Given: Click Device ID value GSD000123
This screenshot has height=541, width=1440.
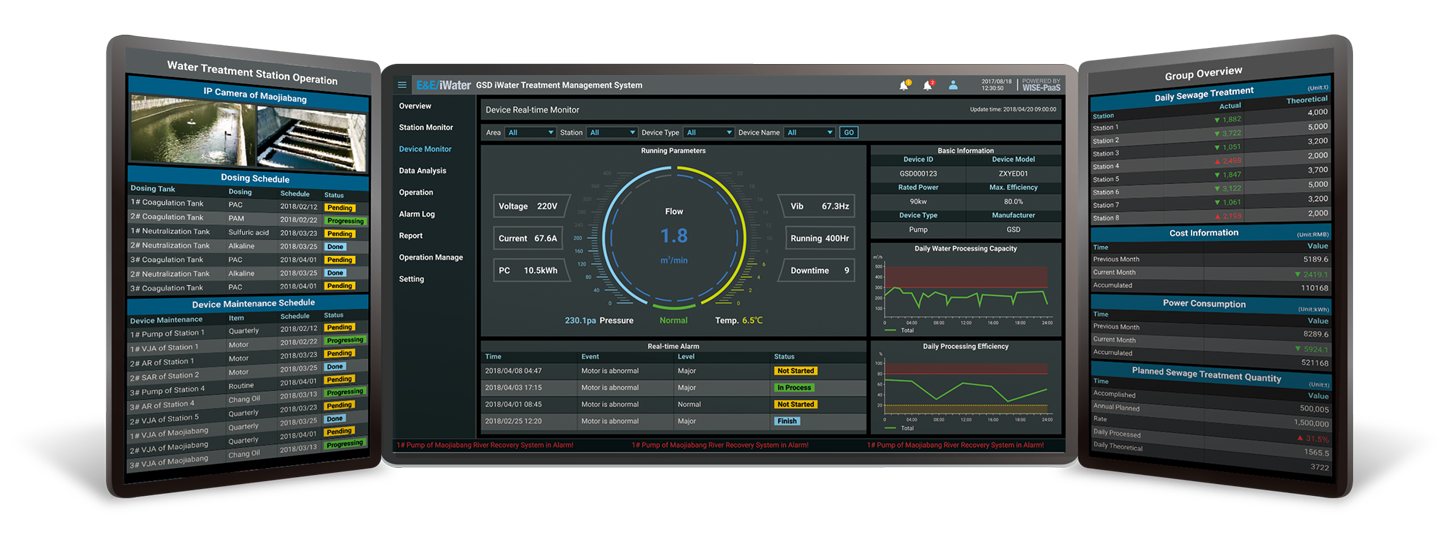Looking at the screenshot, I should coord(918,173).
